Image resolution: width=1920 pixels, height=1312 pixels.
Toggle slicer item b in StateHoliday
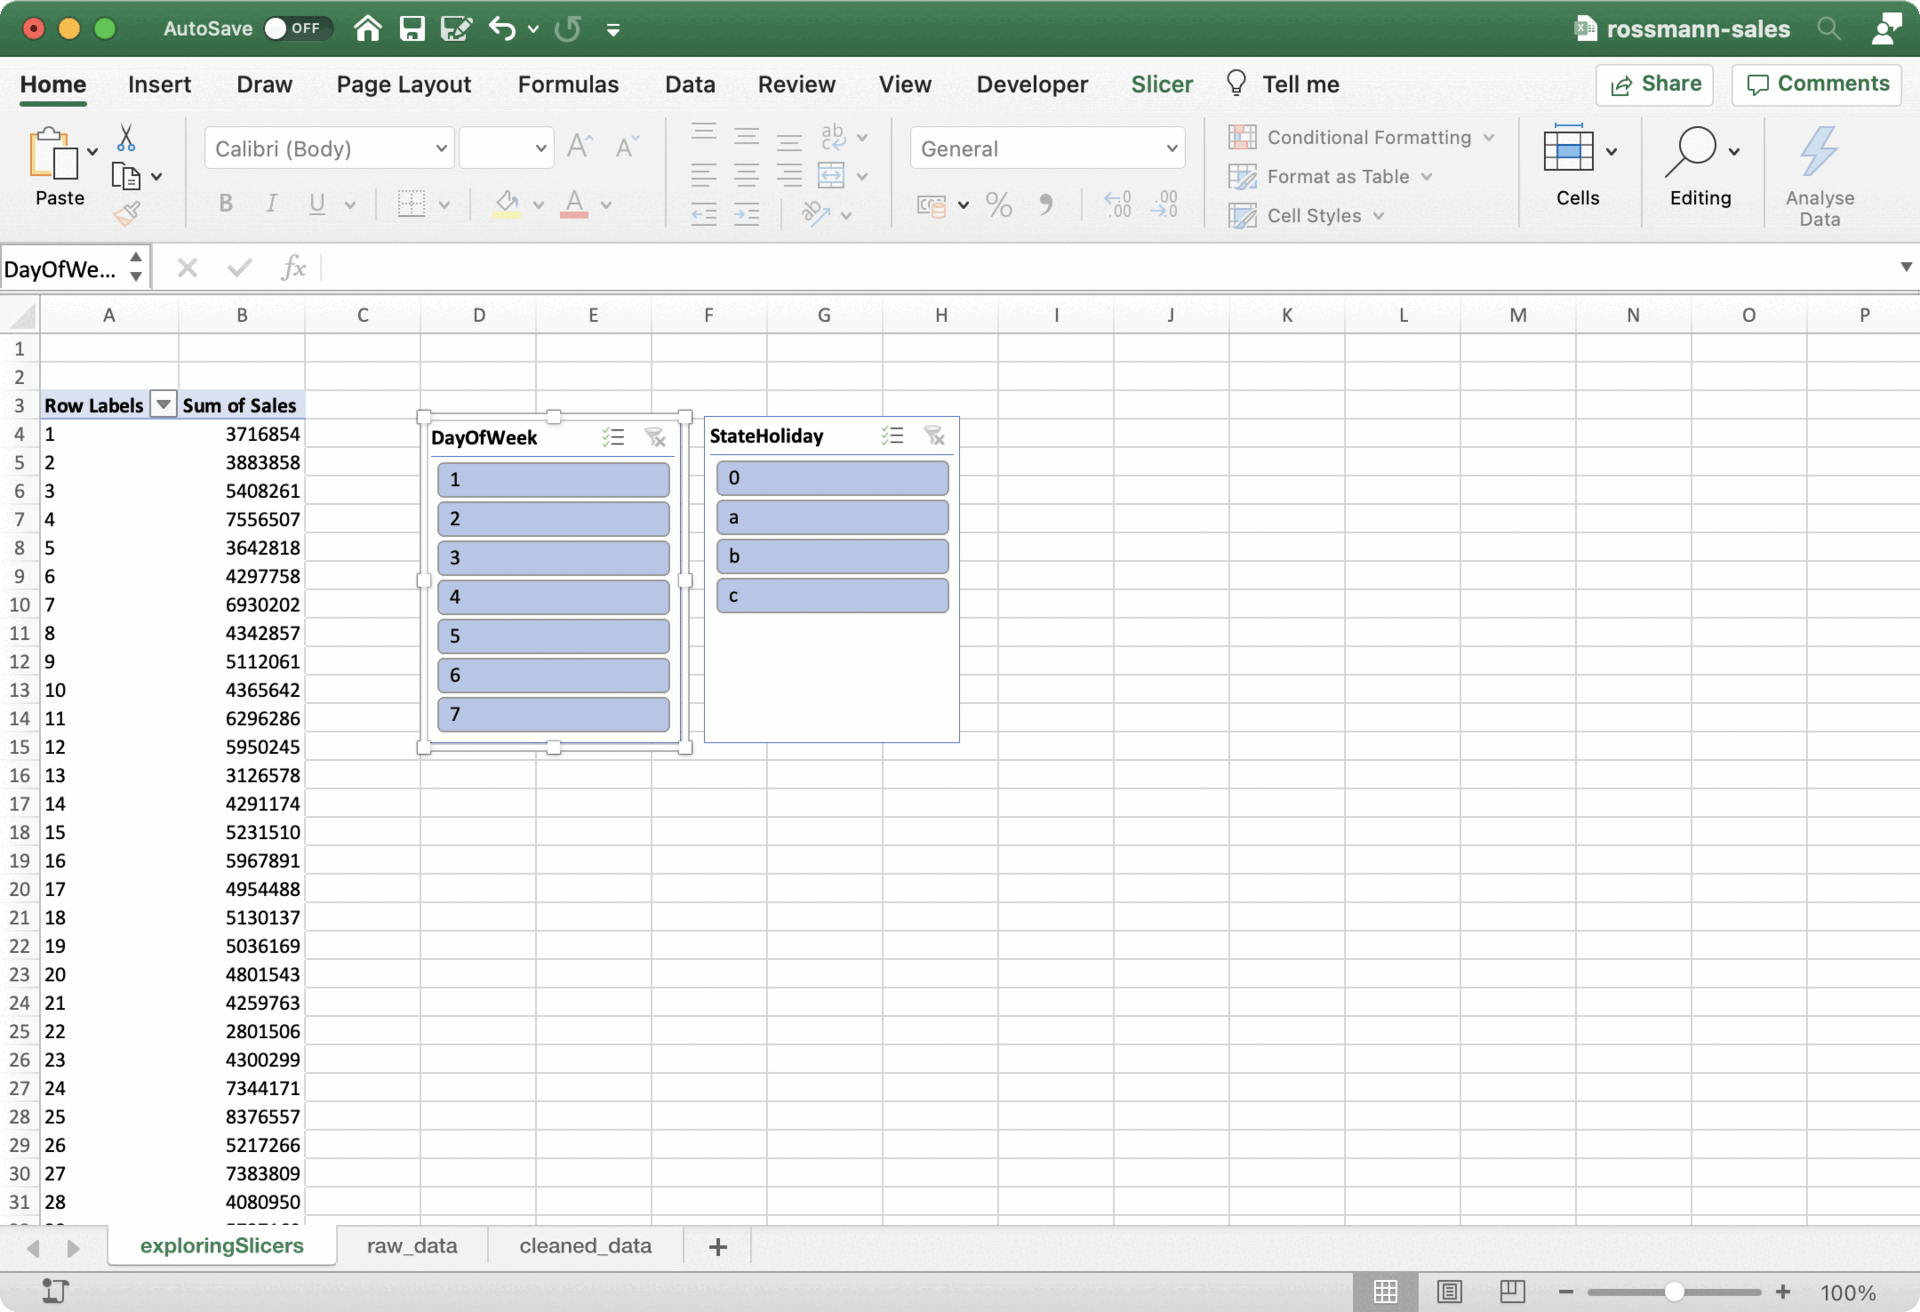832,557
